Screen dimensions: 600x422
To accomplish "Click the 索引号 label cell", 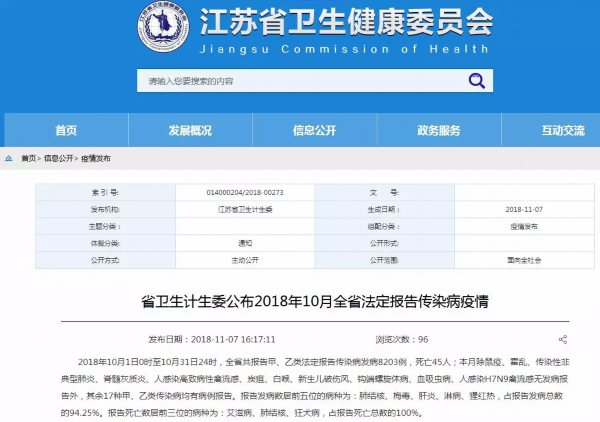I will (x=105, y=192).
